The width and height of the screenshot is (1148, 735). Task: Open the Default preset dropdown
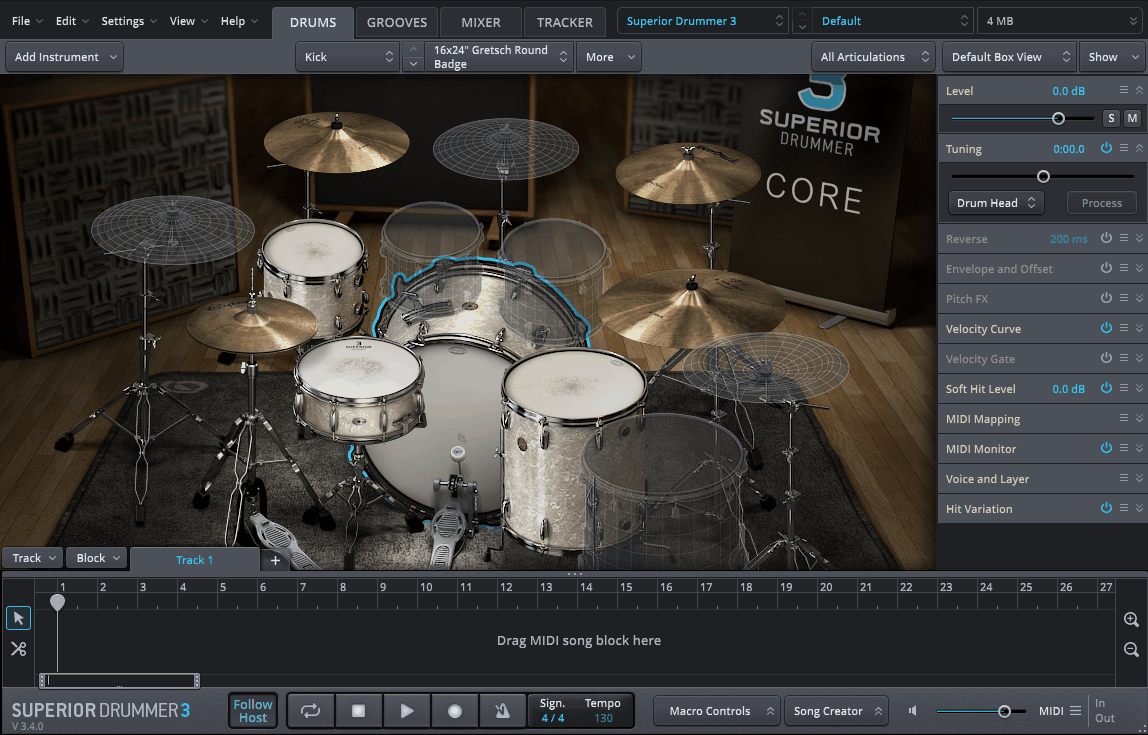click(893, 21)
